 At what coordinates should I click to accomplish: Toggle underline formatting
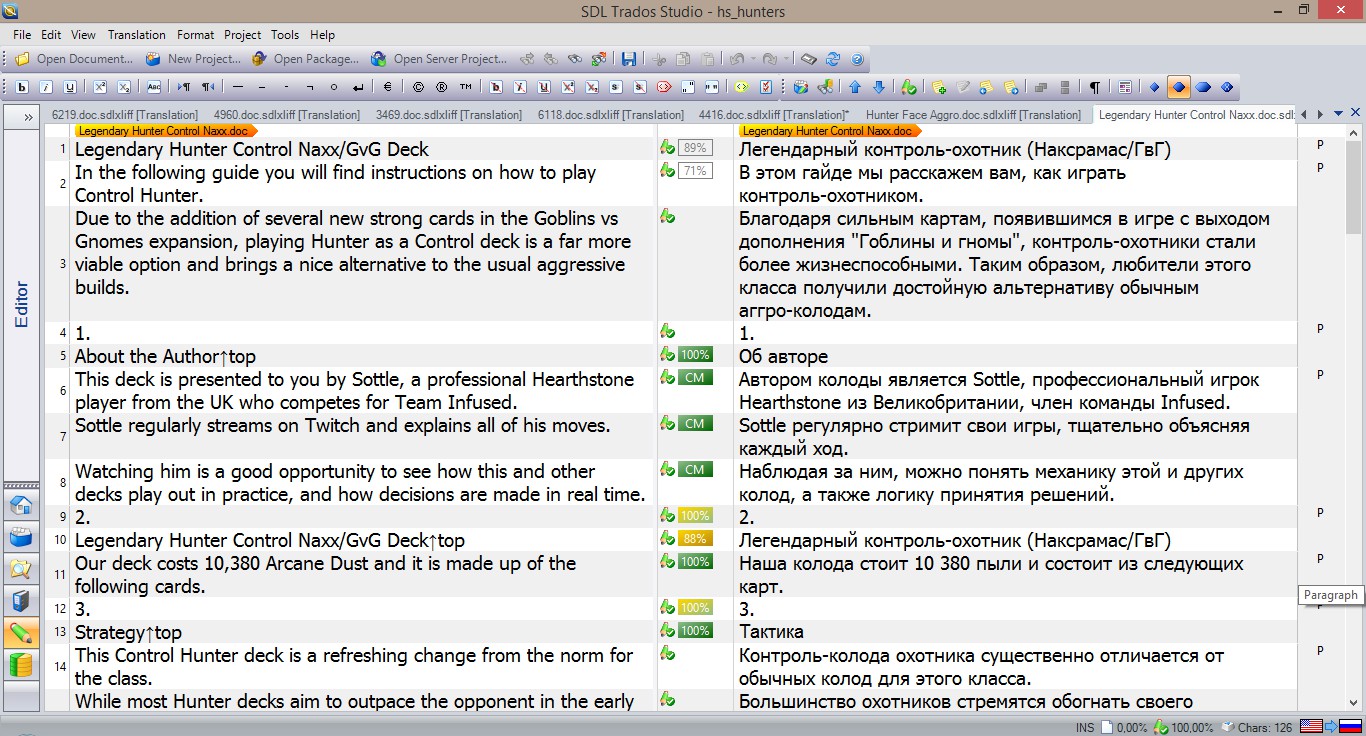(70, 87)
